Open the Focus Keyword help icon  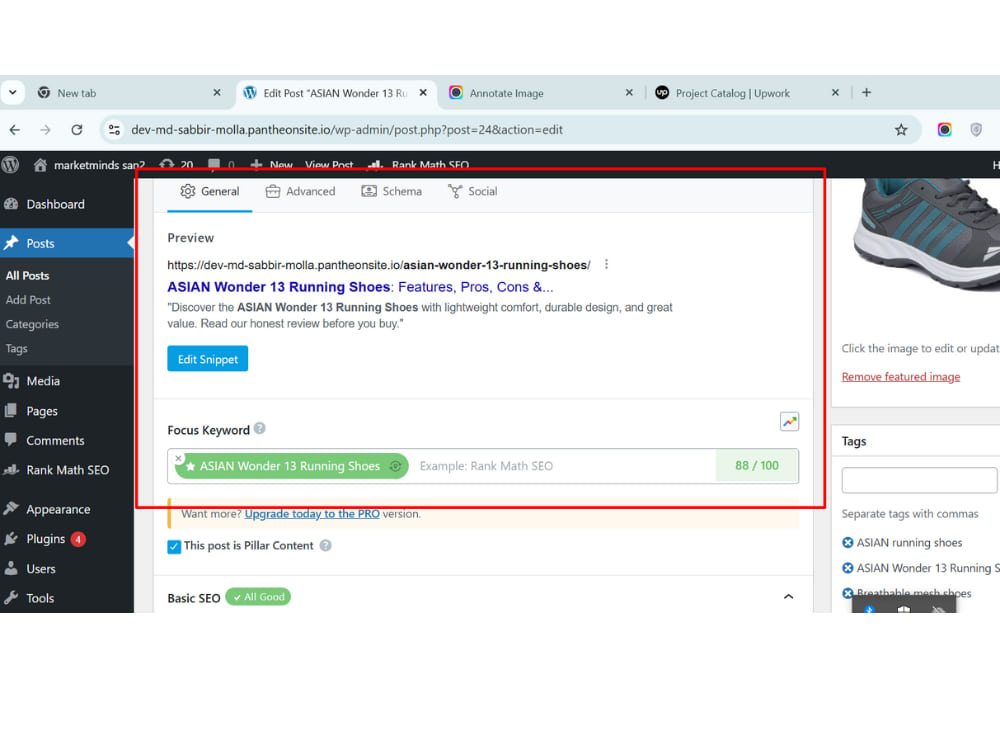click(x=260, y=429)
